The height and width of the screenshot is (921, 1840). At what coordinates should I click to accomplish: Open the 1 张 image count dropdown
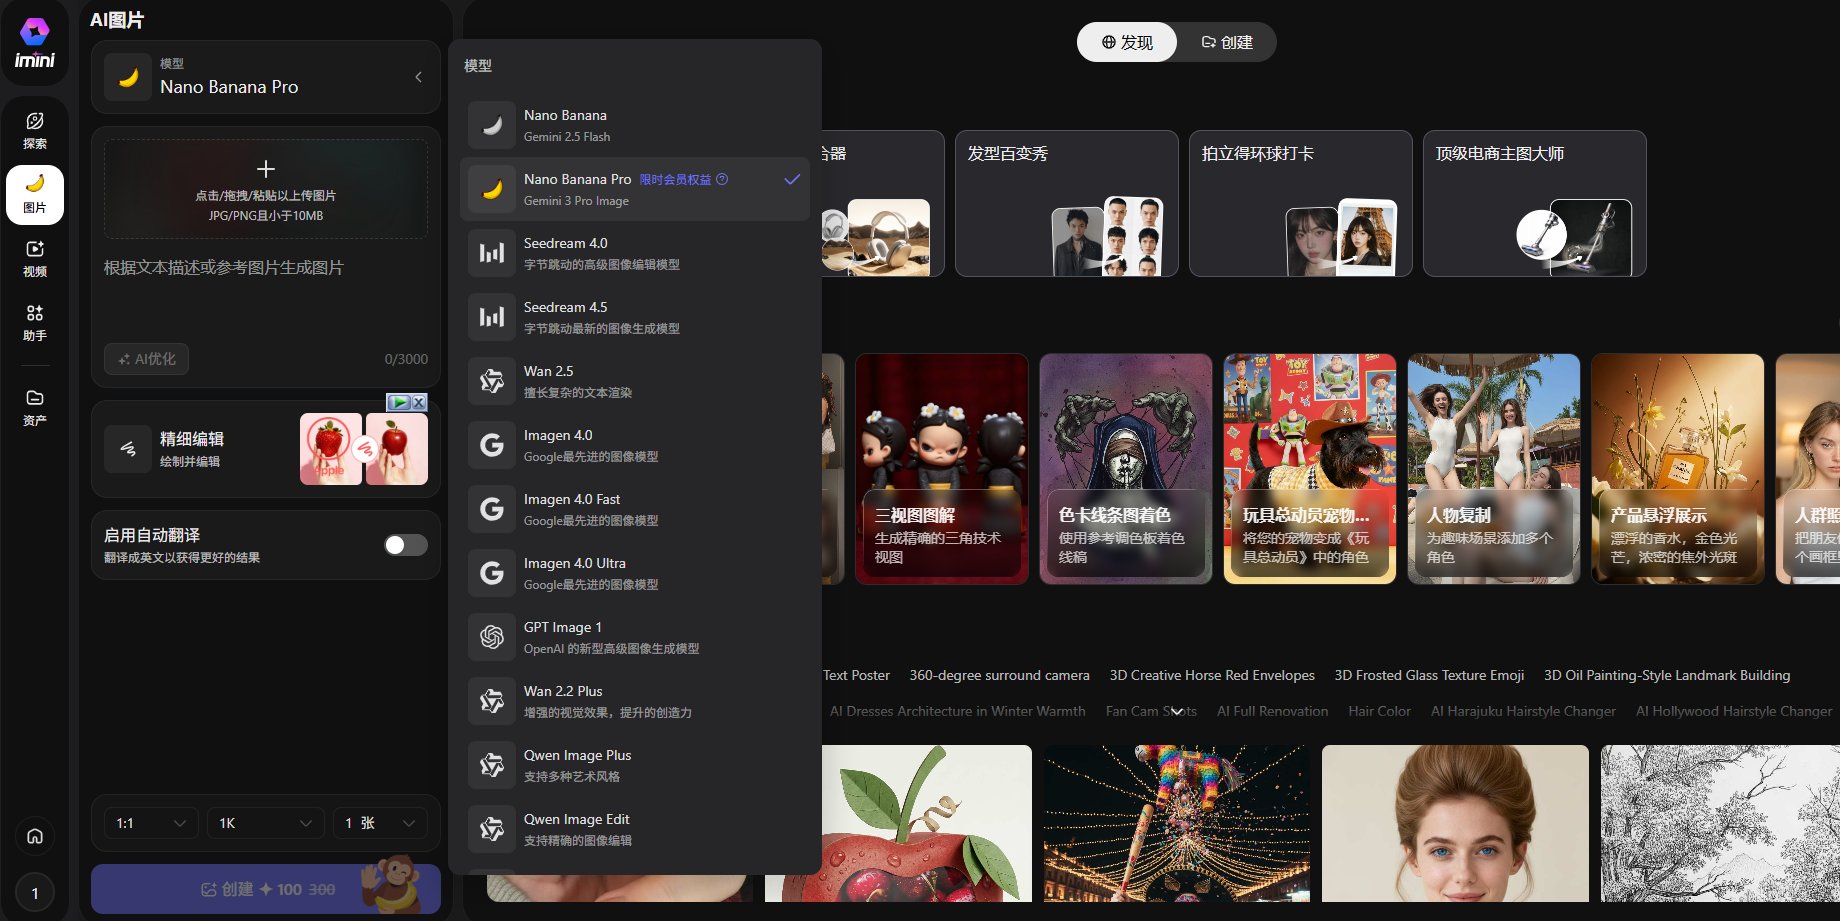click(x=380, y=823)
